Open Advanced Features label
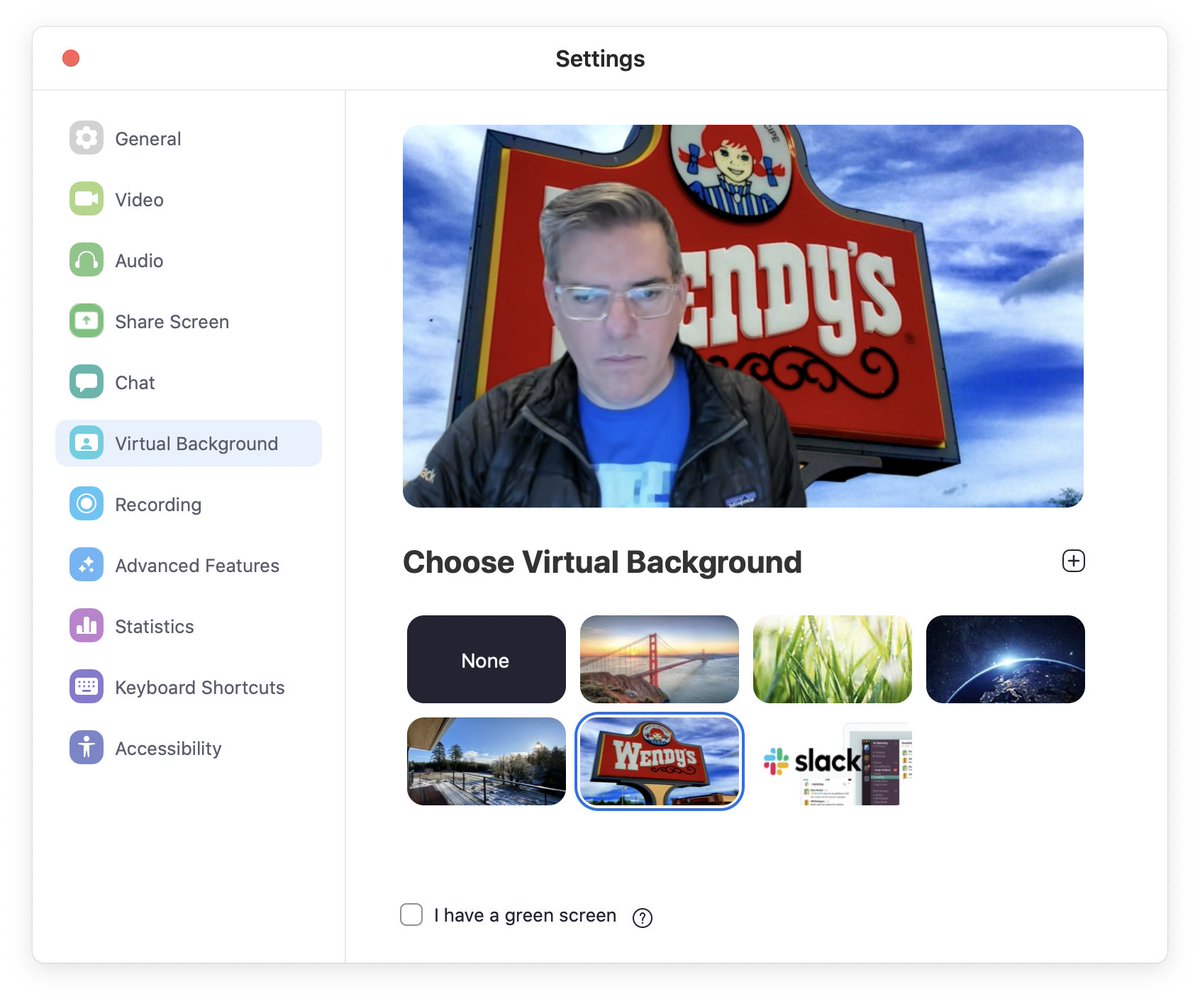Image resolution: width=1200 pixels, height=1001 pixels. point(197,566)
